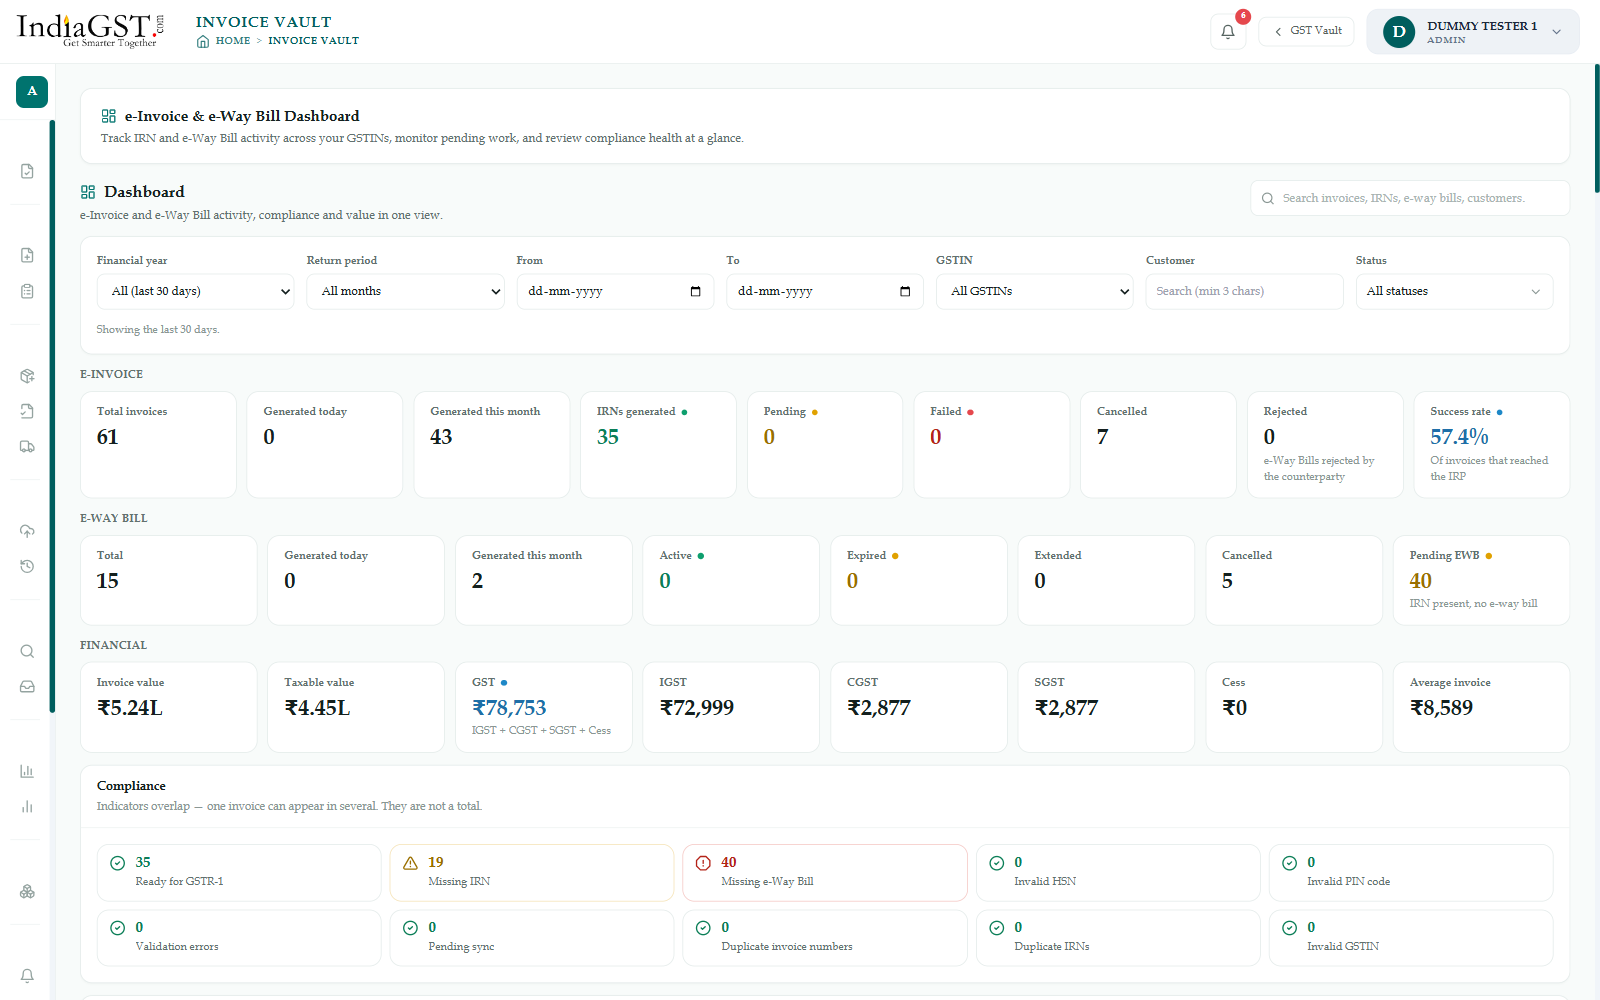The image size is (1600, 1000).
Task: Open the To date calendar picker icon
Action: click(905, 291)
